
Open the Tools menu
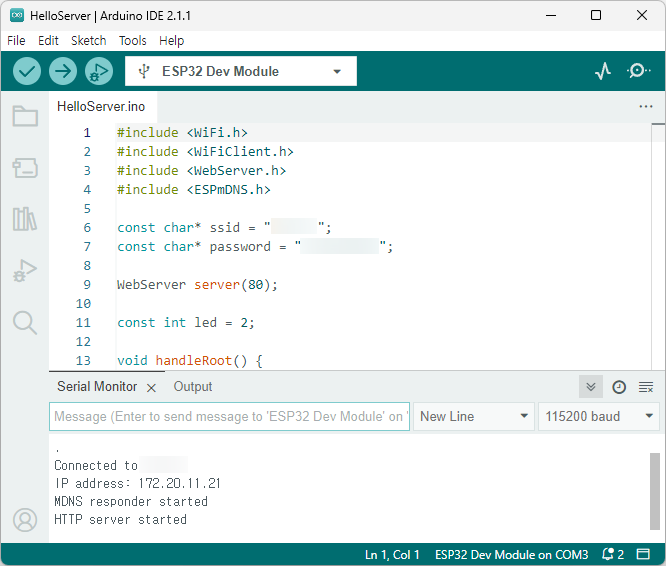[133, 41]
